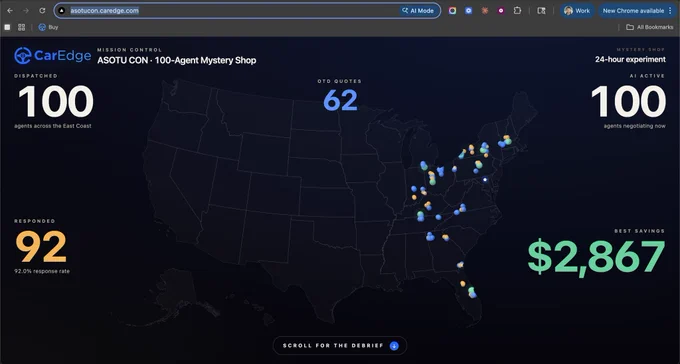Click the white glowing map marker
The height and width of the screenshot is (364, 680).
485,180
